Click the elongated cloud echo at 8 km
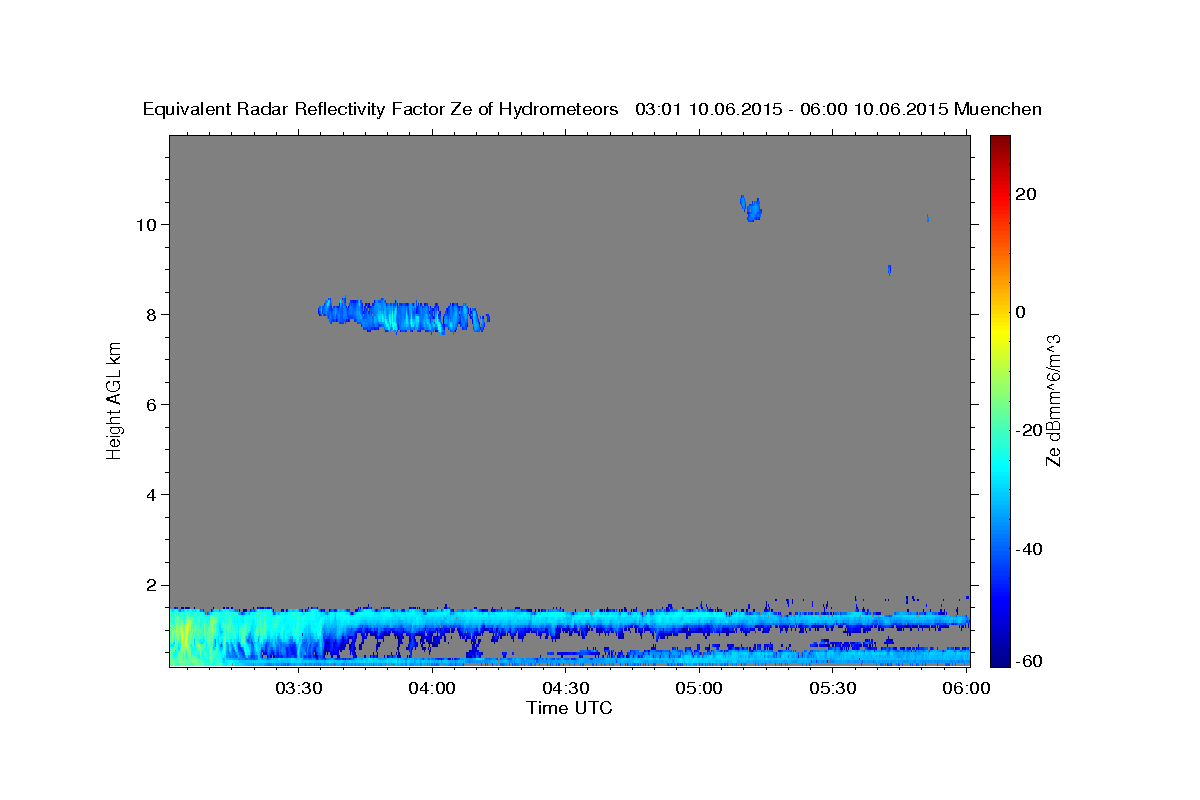 click(403, 315)
